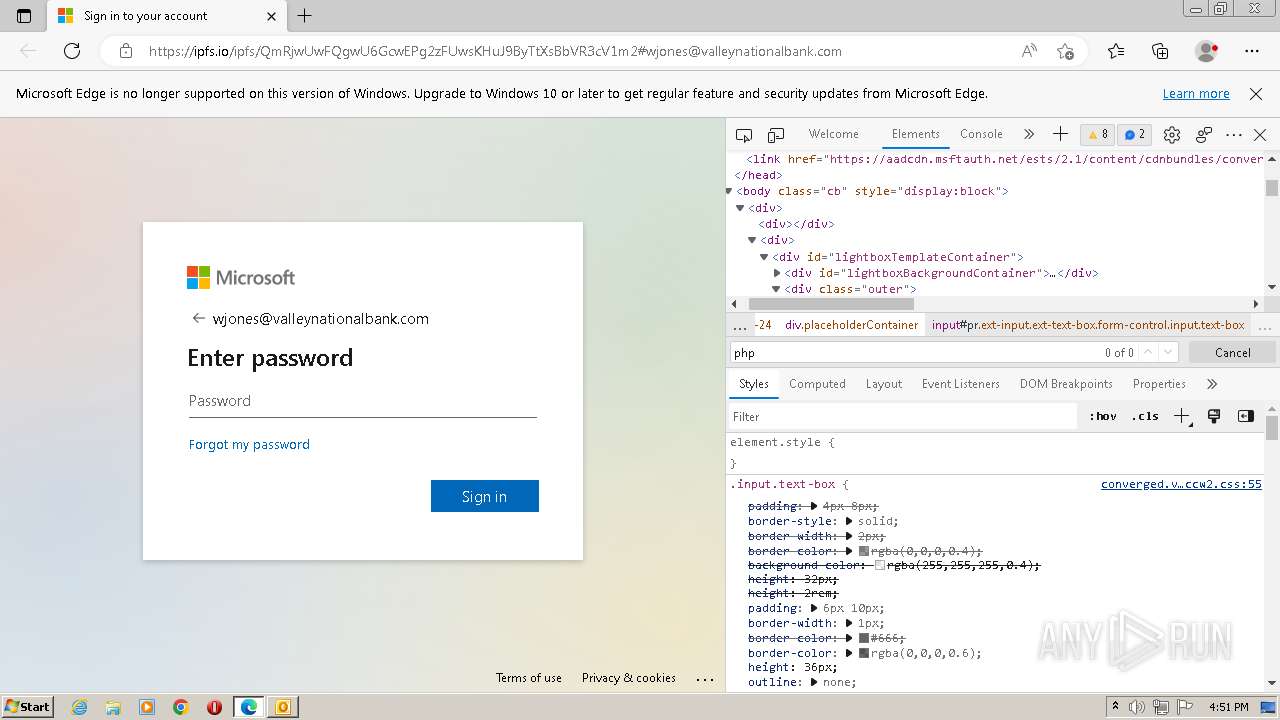The width and height of the screenshot is (1280, 720).
Task: Reload the page with refresh button
Action: (x=72, y=51)
